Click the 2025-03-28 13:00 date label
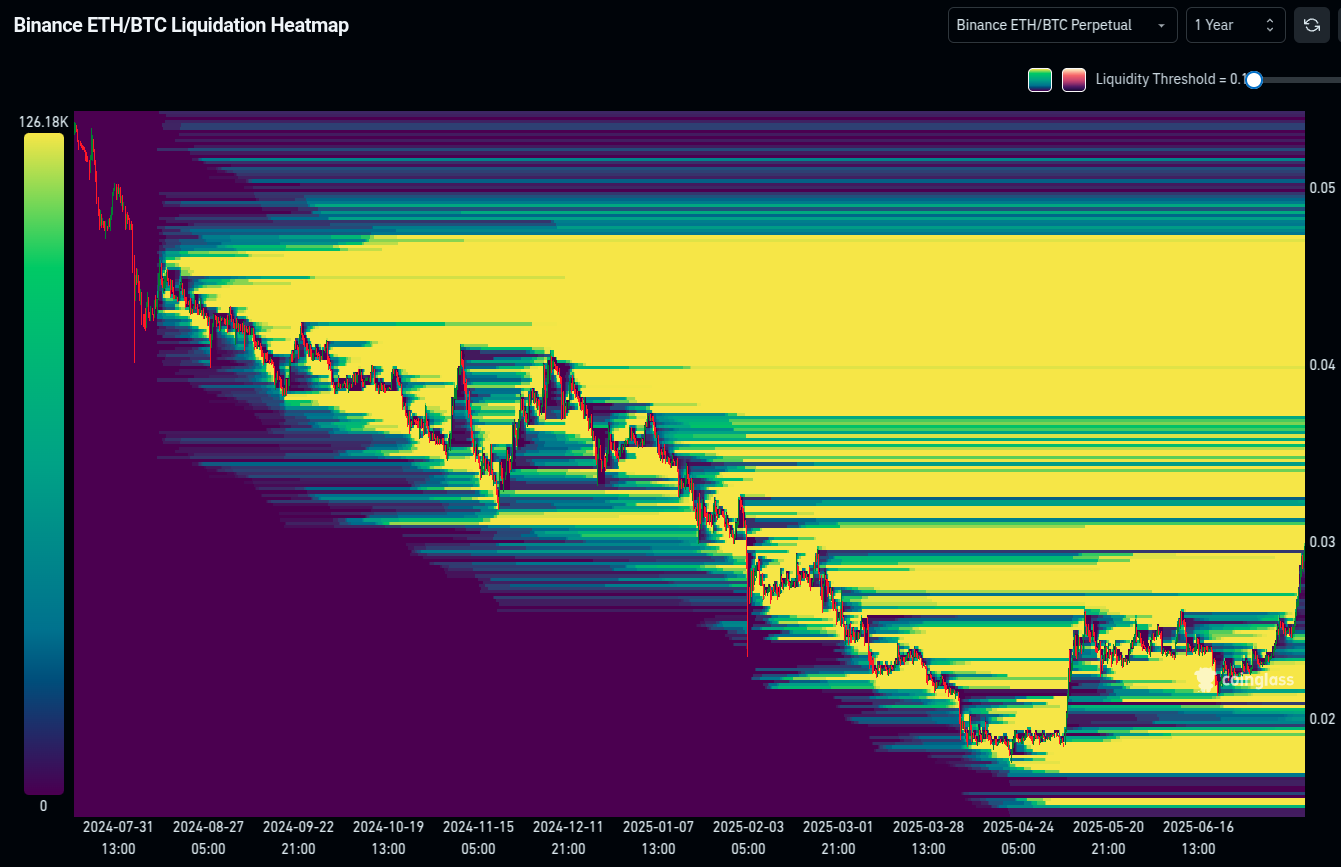Viewport: 1341px width, 867px height. point(928,838)
